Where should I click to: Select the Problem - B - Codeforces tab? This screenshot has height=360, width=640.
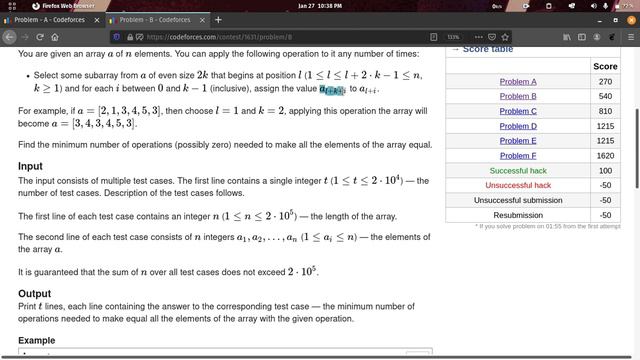click(x=155, y=20)
